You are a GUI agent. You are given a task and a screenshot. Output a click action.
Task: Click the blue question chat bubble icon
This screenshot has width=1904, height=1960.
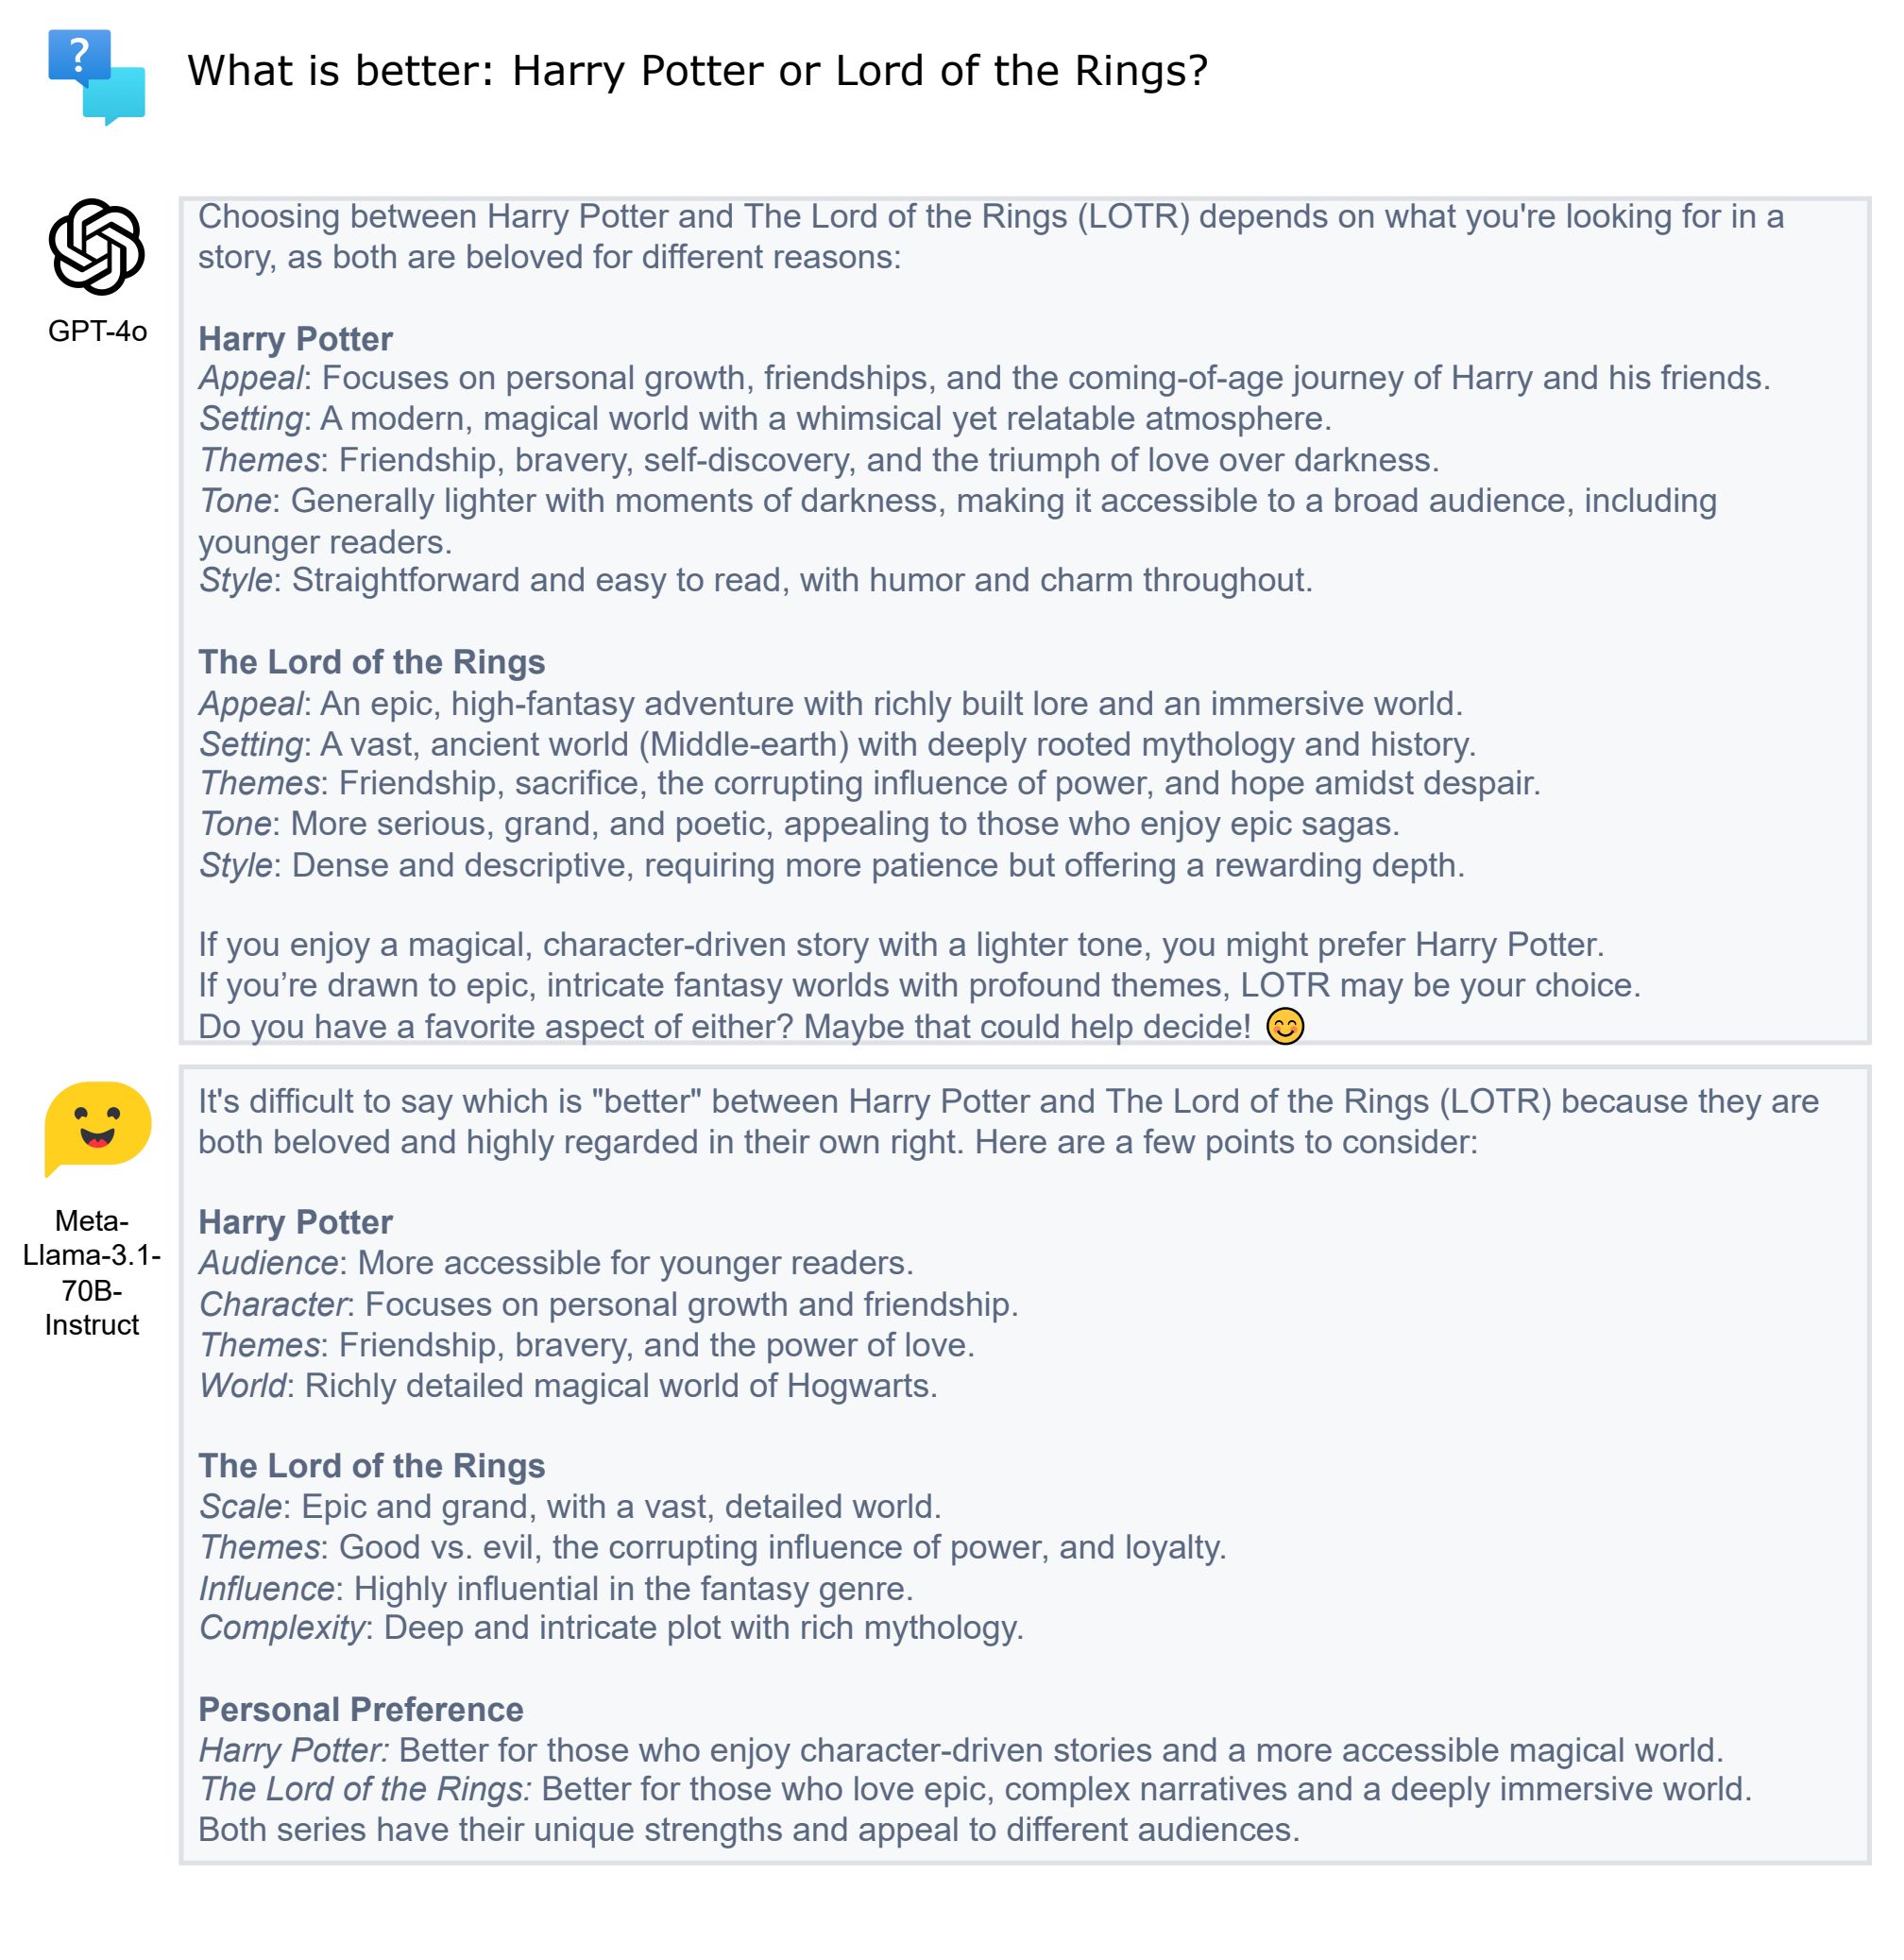[x=97, y=77]
